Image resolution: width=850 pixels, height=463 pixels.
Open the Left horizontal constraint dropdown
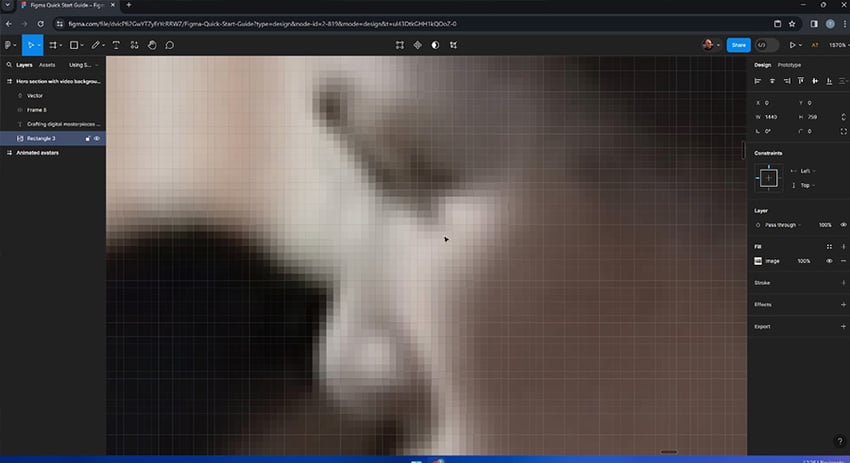[808, 171]
